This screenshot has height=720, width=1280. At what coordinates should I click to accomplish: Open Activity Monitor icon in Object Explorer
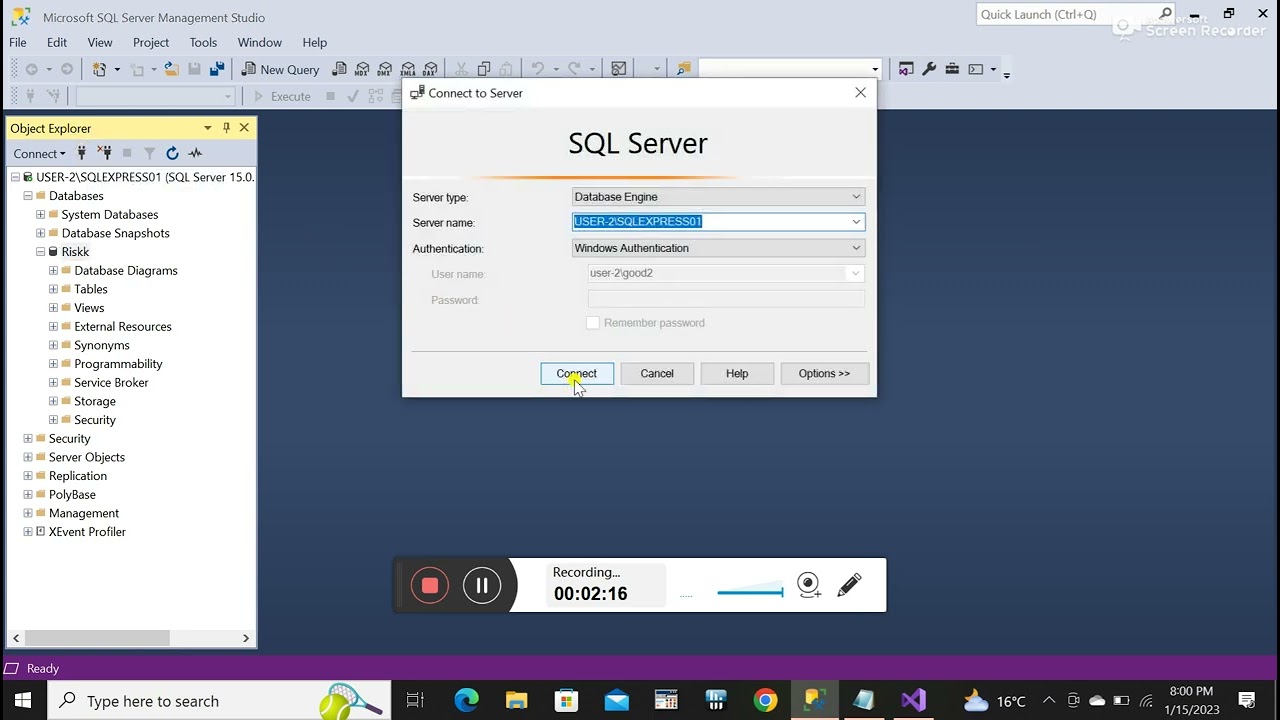click(x=195, y=153)
